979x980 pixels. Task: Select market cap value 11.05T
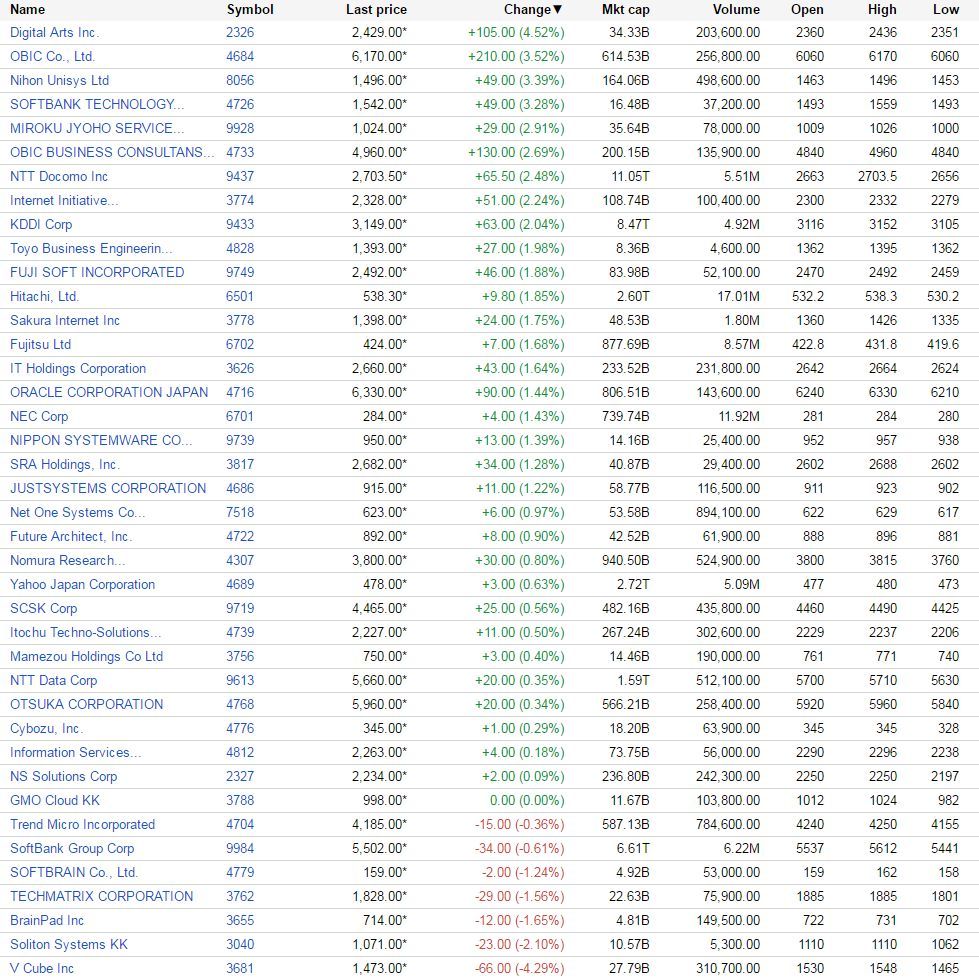(630, 176)
